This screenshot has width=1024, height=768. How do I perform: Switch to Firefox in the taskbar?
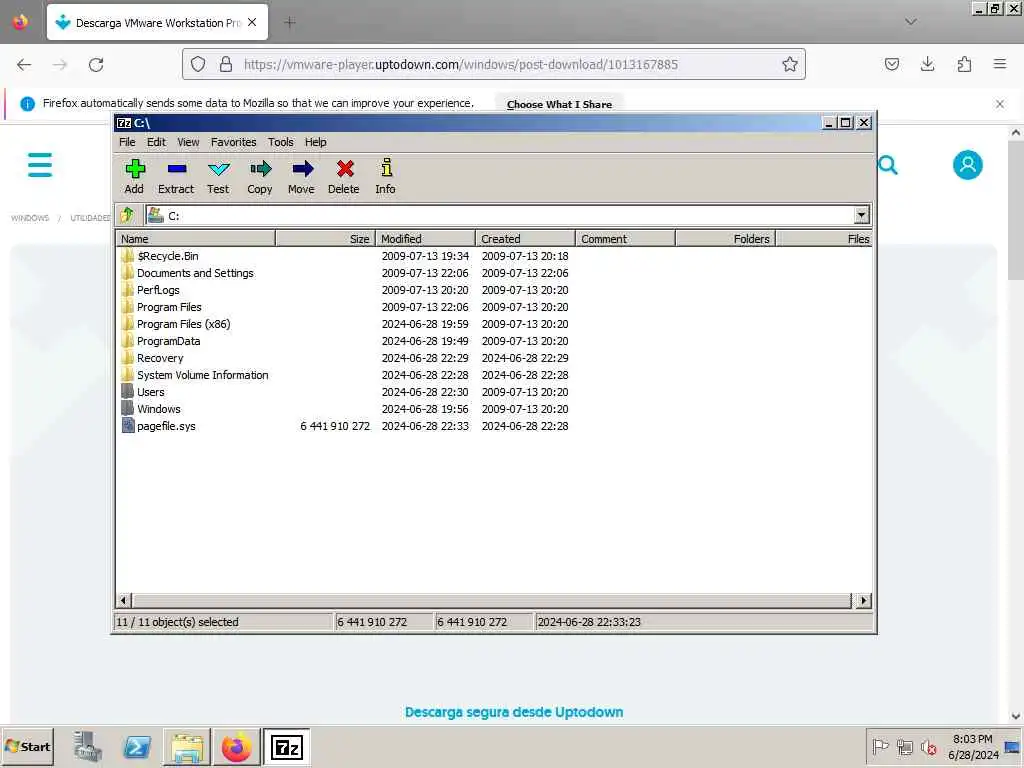click(x=236, y=747)
